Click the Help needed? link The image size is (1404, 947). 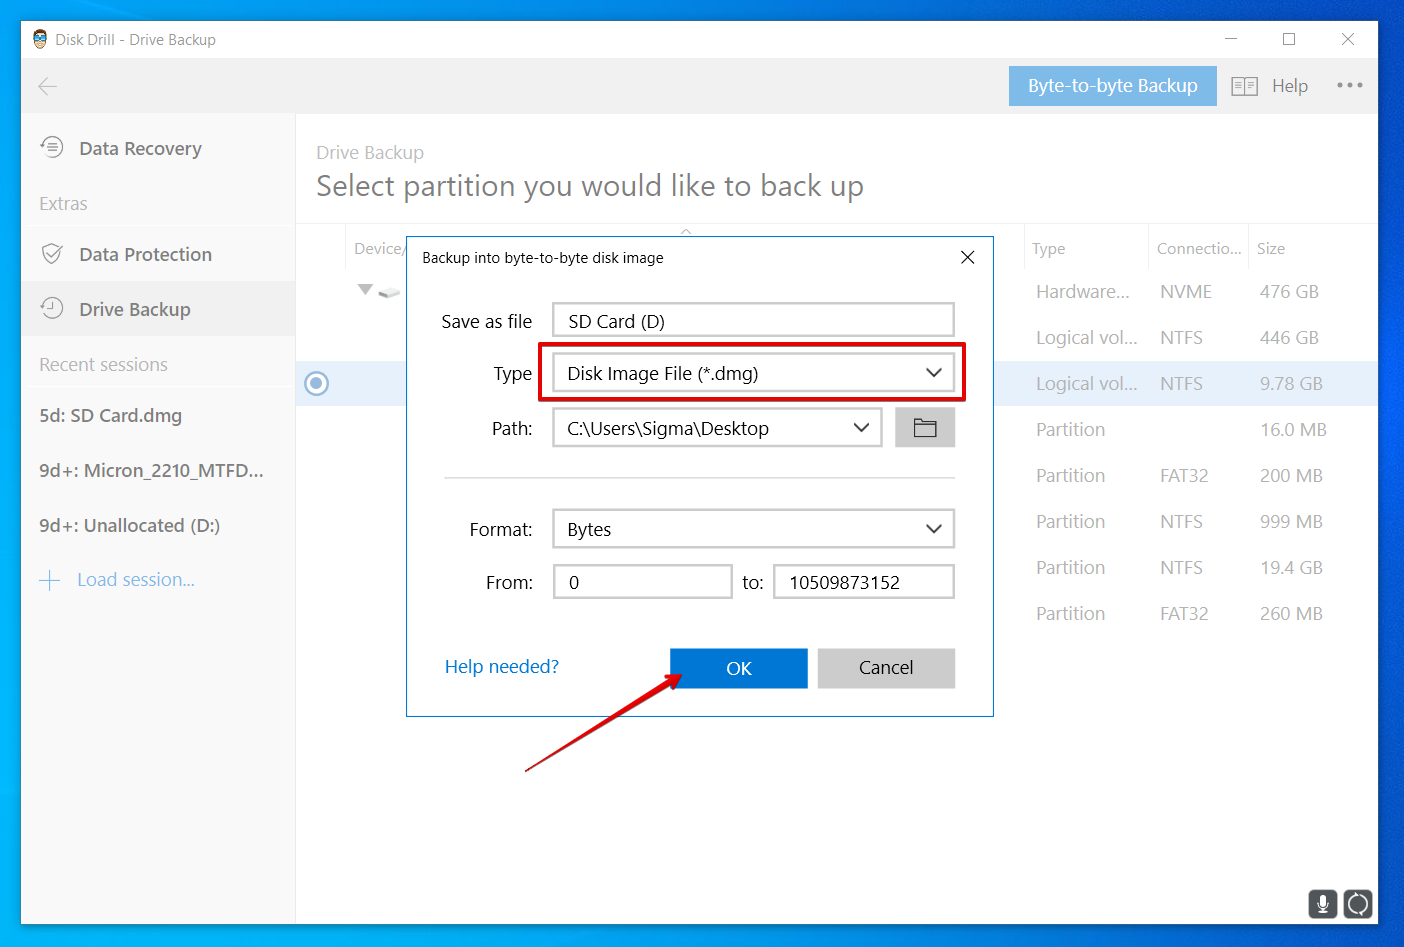click(x=502, y=666)
